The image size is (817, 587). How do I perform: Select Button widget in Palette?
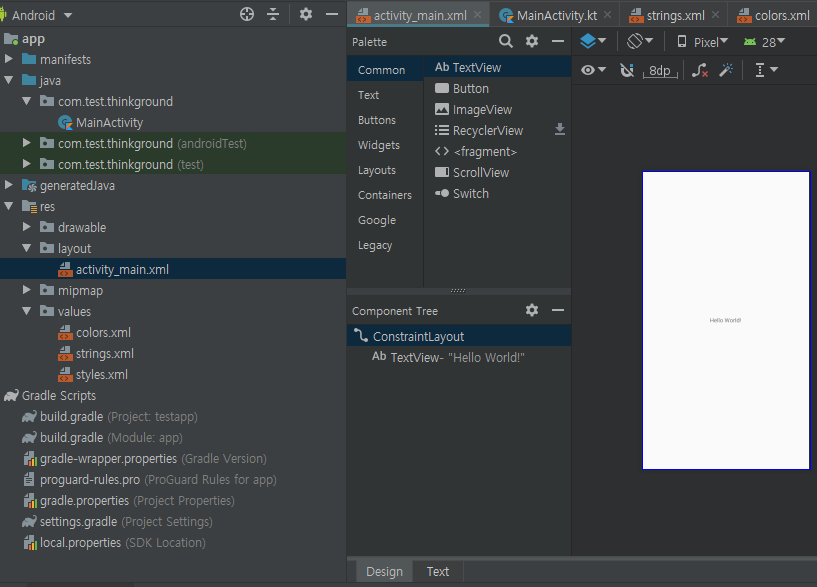point(498,89)
